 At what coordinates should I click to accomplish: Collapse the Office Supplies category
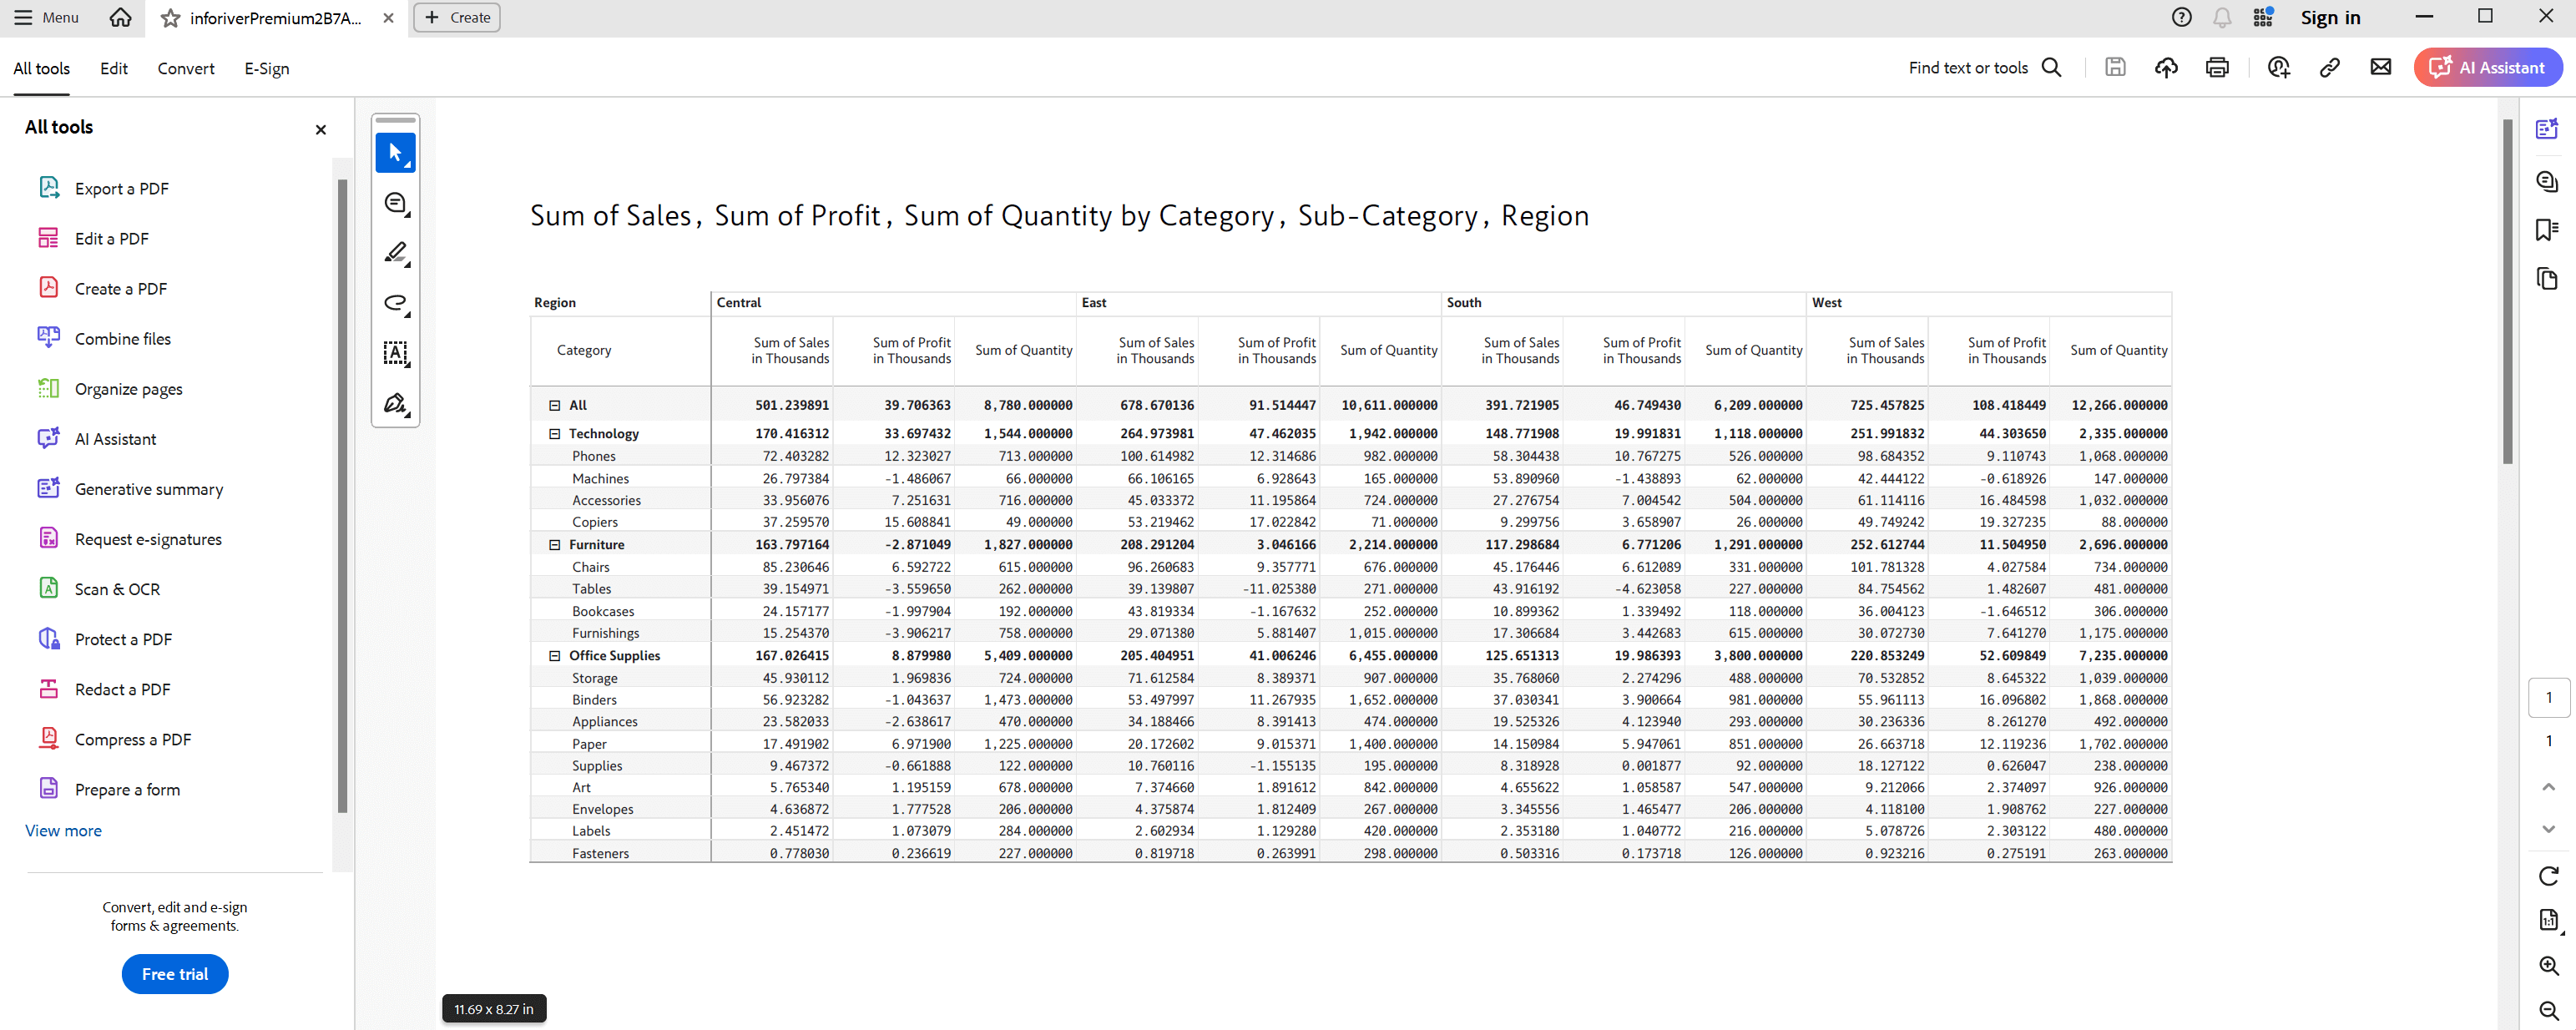[553, 654]
